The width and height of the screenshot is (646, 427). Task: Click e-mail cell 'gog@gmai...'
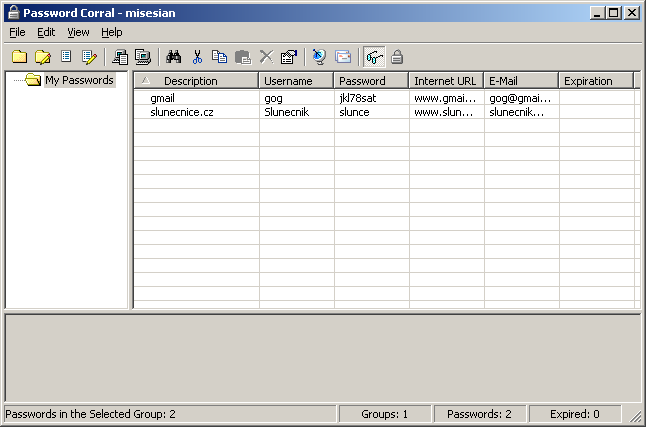(x=520, y=99)
